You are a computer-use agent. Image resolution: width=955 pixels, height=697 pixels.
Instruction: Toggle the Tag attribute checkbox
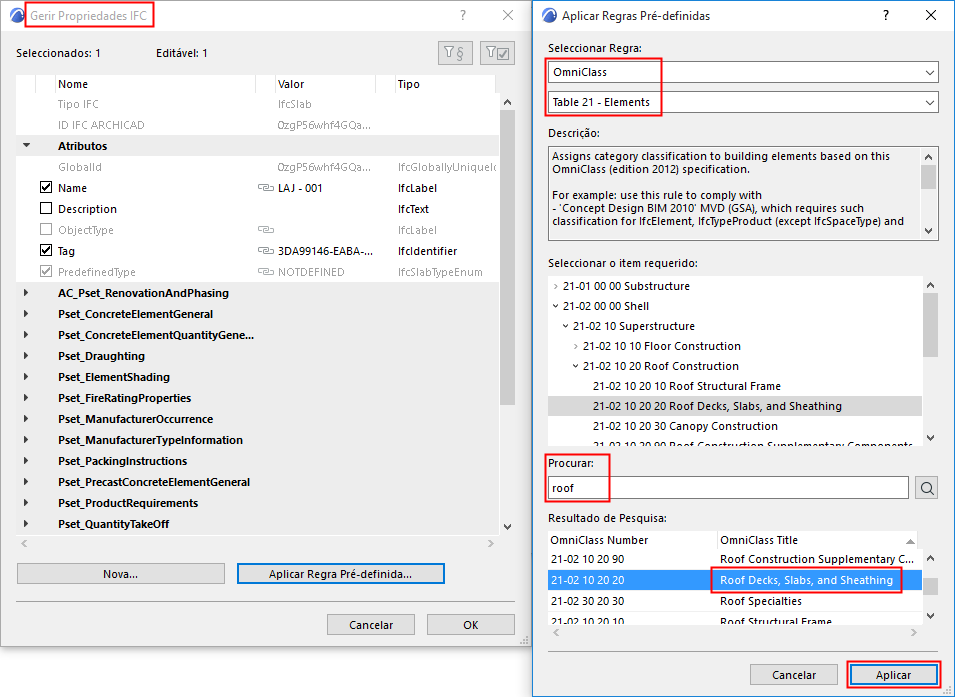[46, 250]
